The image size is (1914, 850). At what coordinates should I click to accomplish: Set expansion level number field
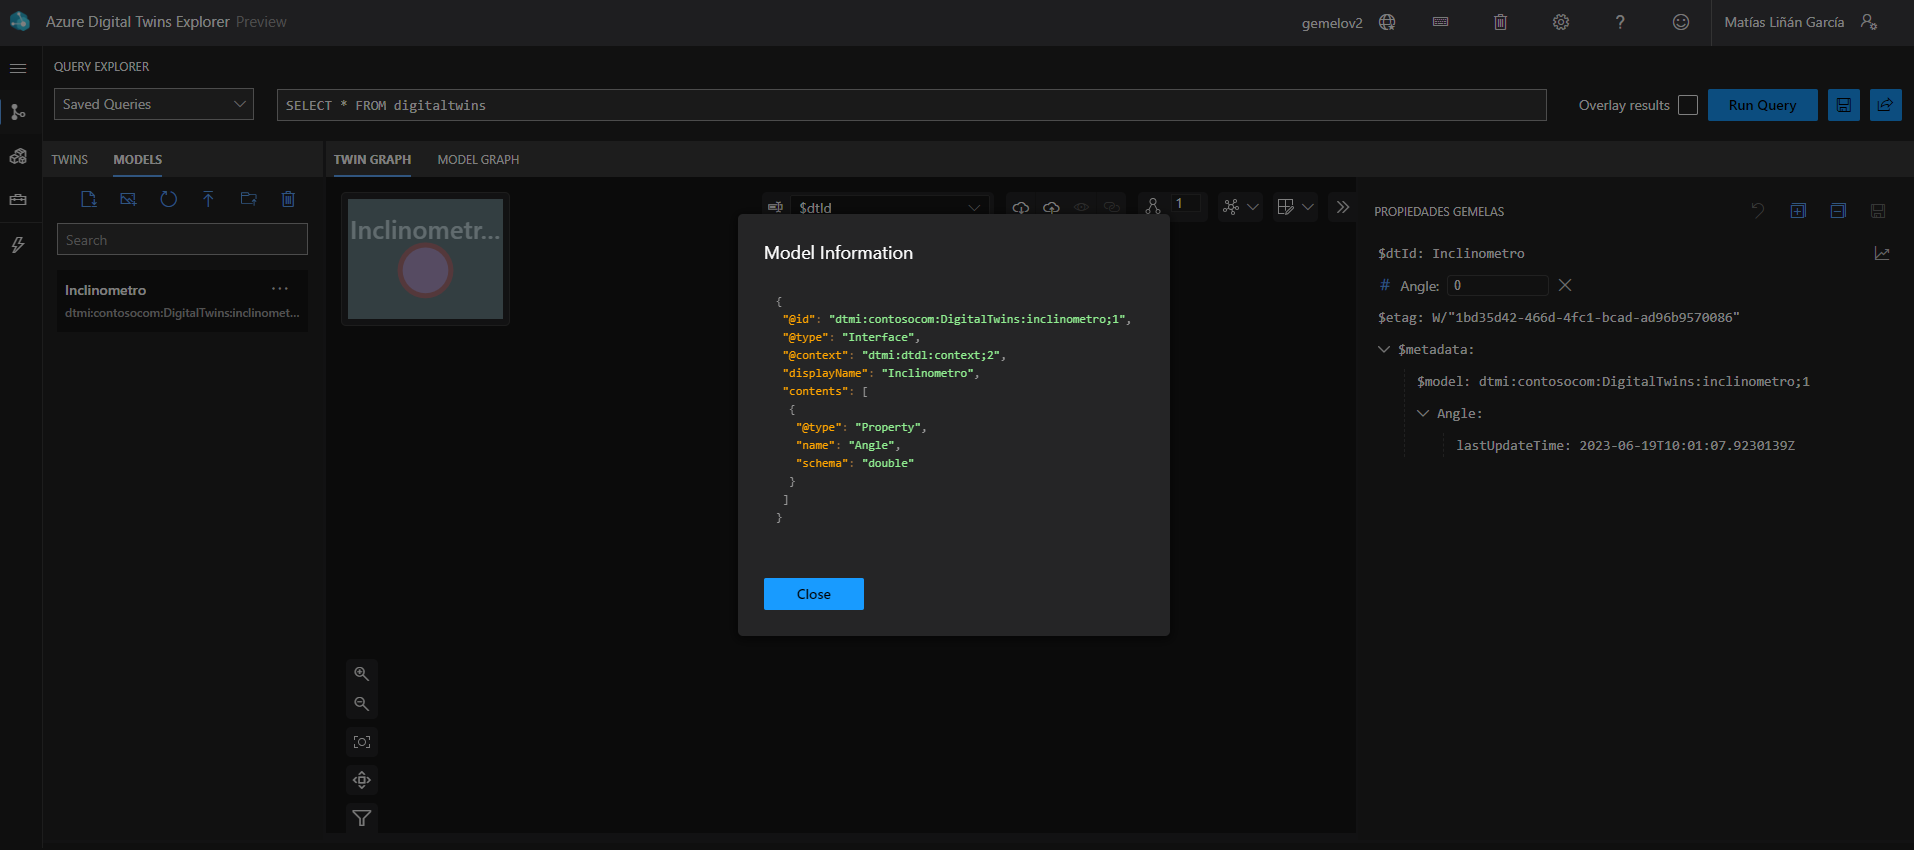point(1187,204)
